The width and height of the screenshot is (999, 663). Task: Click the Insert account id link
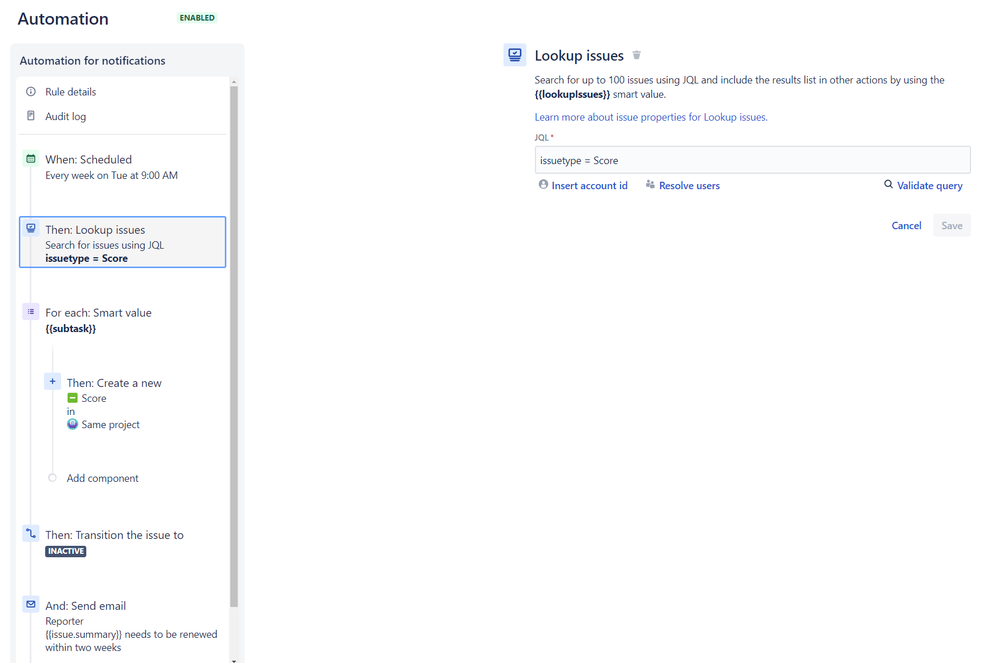tap(589, 185)
